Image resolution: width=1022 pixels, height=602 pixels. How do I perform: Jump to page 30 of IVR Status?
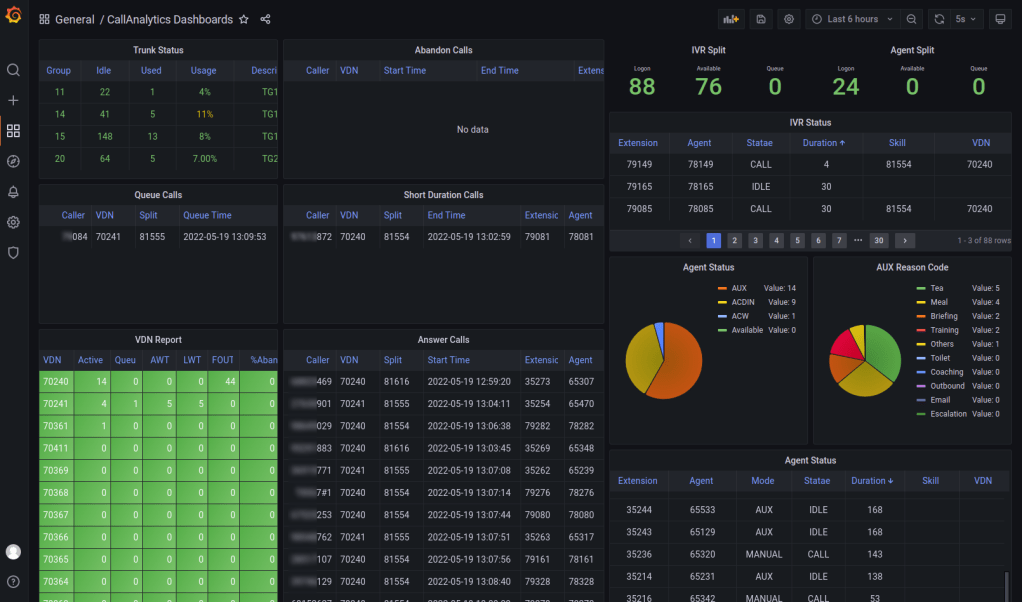878,240
